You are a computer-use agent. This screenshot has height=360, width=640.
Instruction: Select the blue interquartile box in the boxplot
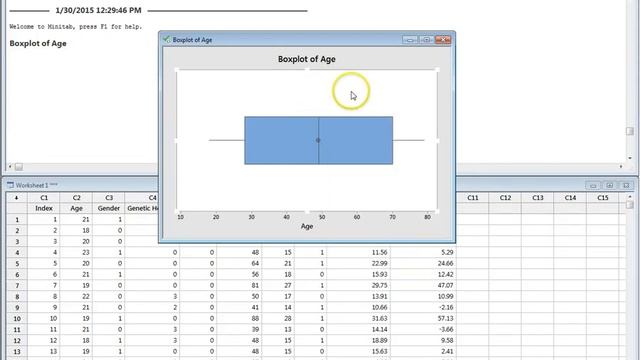point(318,140)
